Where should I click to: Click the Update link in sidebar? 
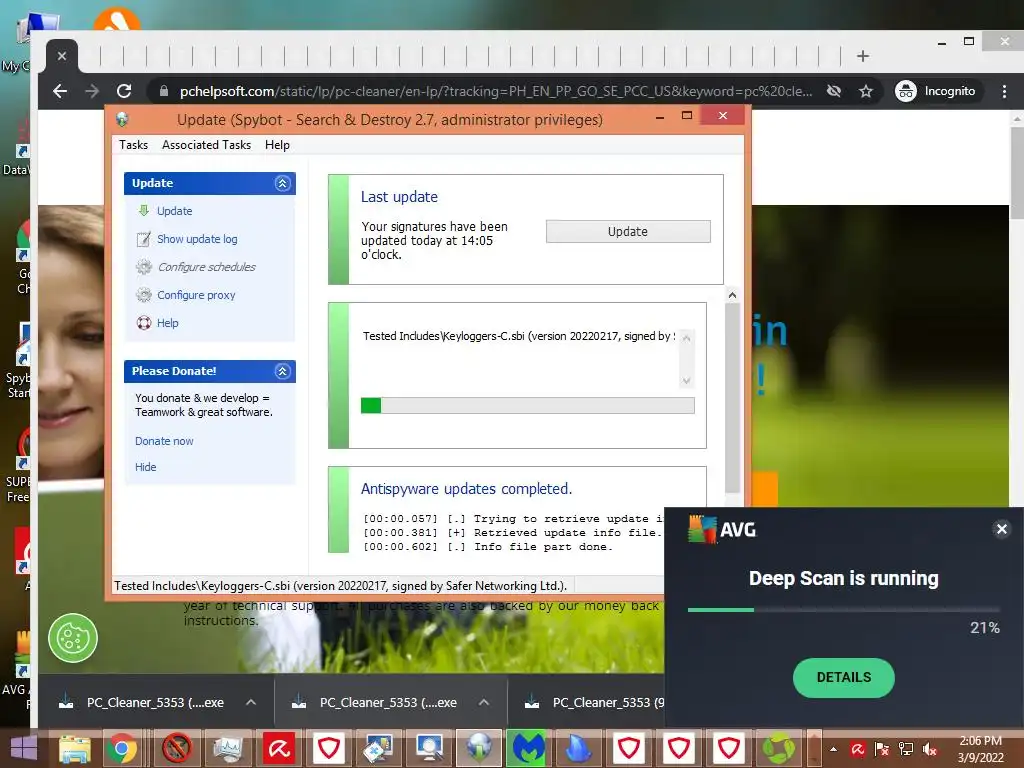tap(174, 211)
